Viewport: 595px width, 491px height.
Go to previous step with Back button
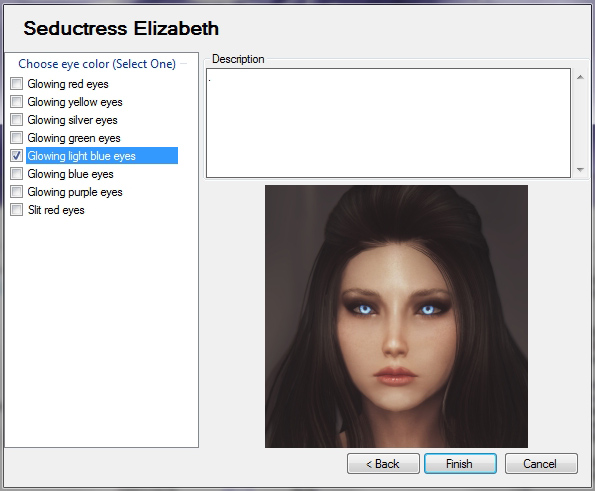point(383,464)
